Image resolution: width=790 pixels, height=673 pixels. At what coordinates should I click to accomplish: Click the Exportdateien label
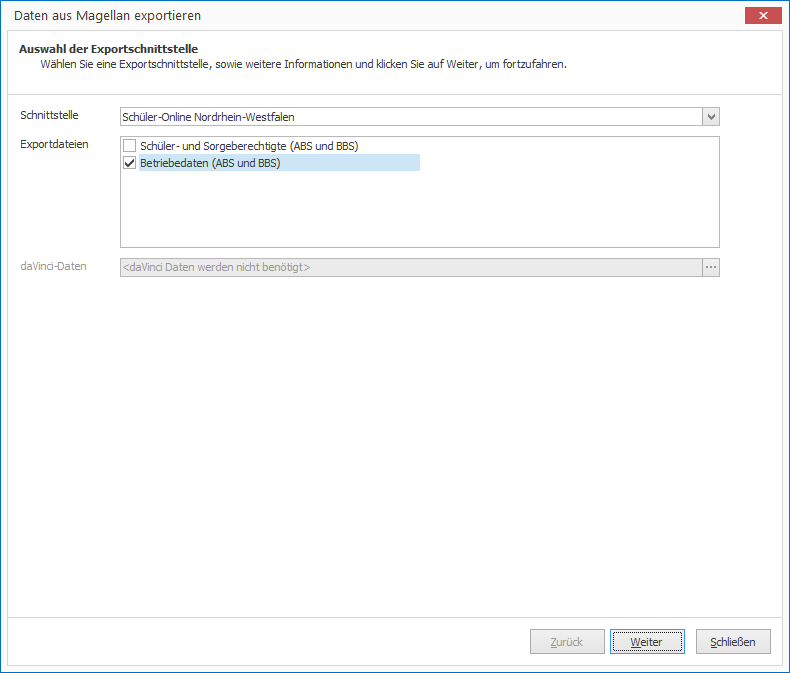(54, 144)
